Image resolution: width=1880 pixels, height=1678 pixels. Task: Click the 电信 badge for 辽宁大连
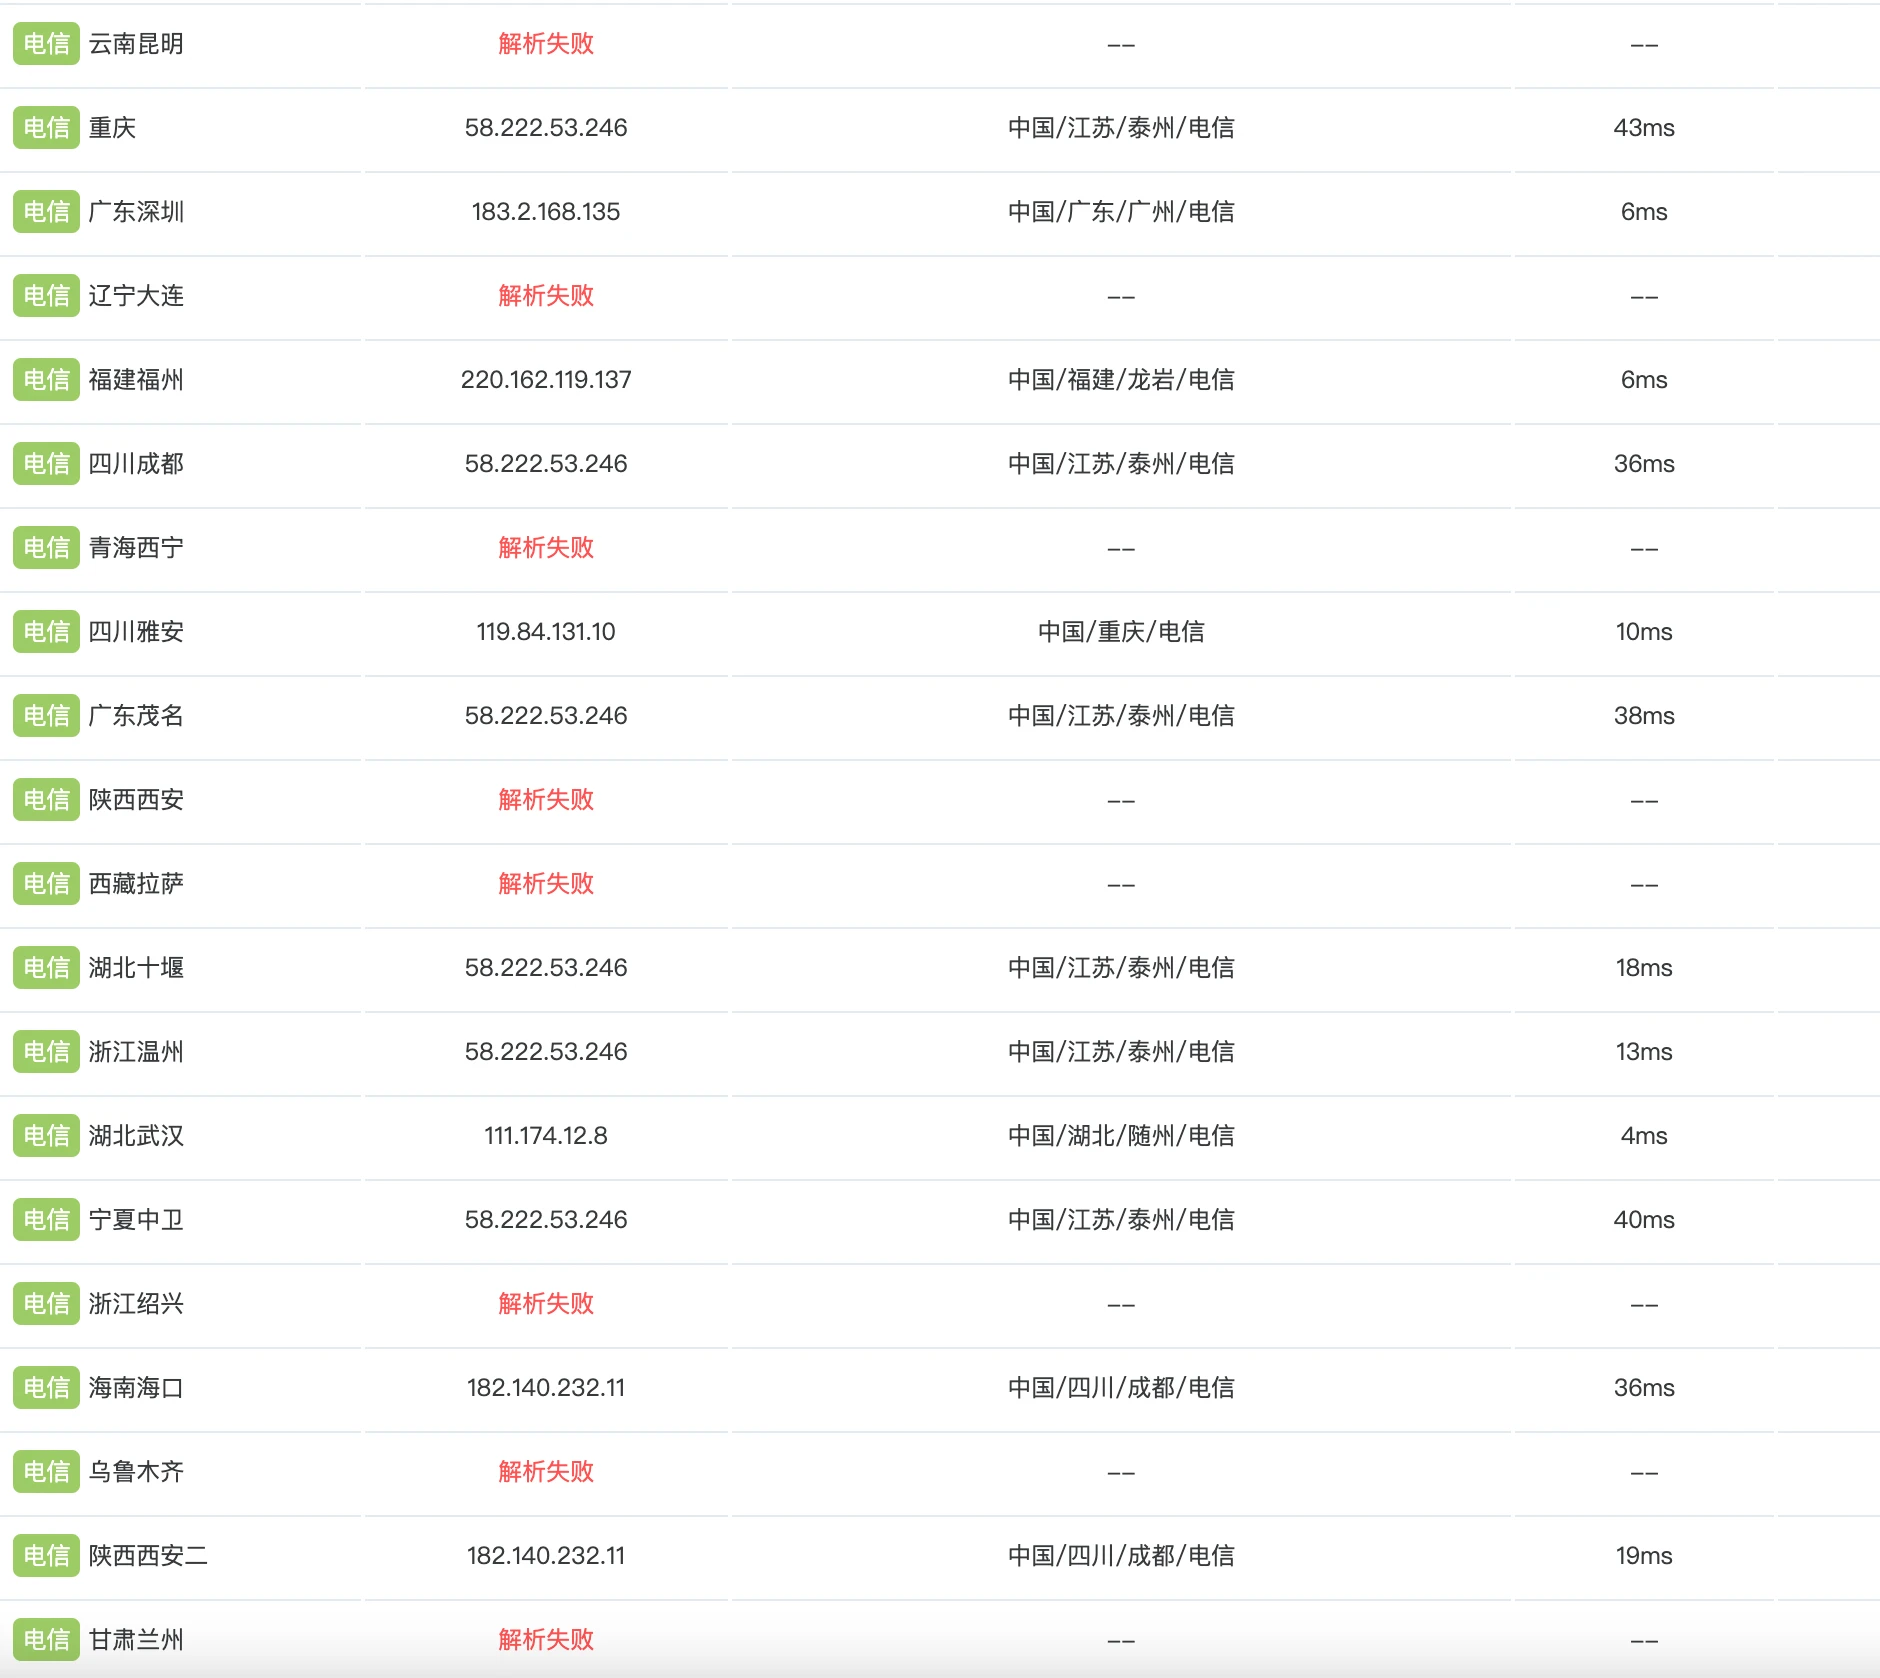(46, 296)
